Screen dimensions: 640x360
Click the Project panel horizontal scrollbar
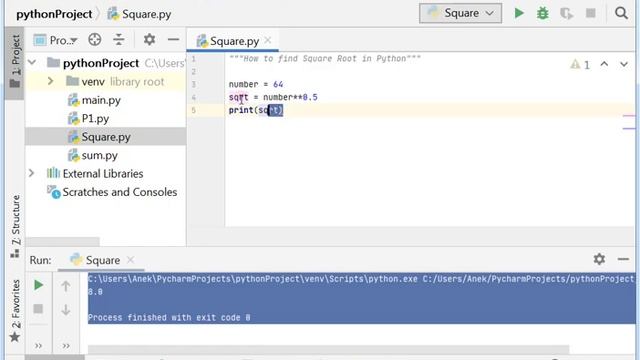(x=62, y=242)
